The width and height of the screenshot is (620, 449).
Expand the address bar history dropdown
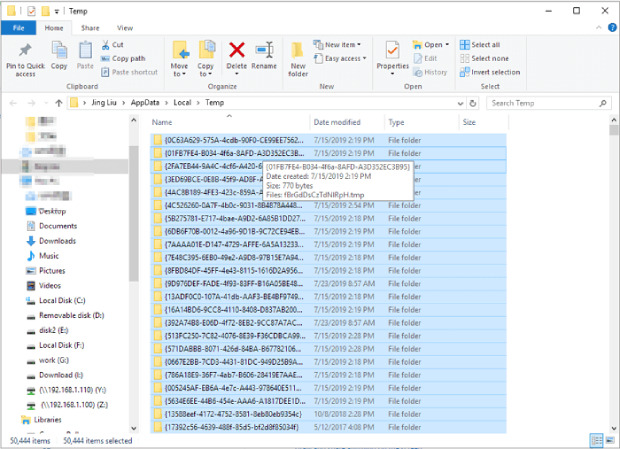pos(460,104)
